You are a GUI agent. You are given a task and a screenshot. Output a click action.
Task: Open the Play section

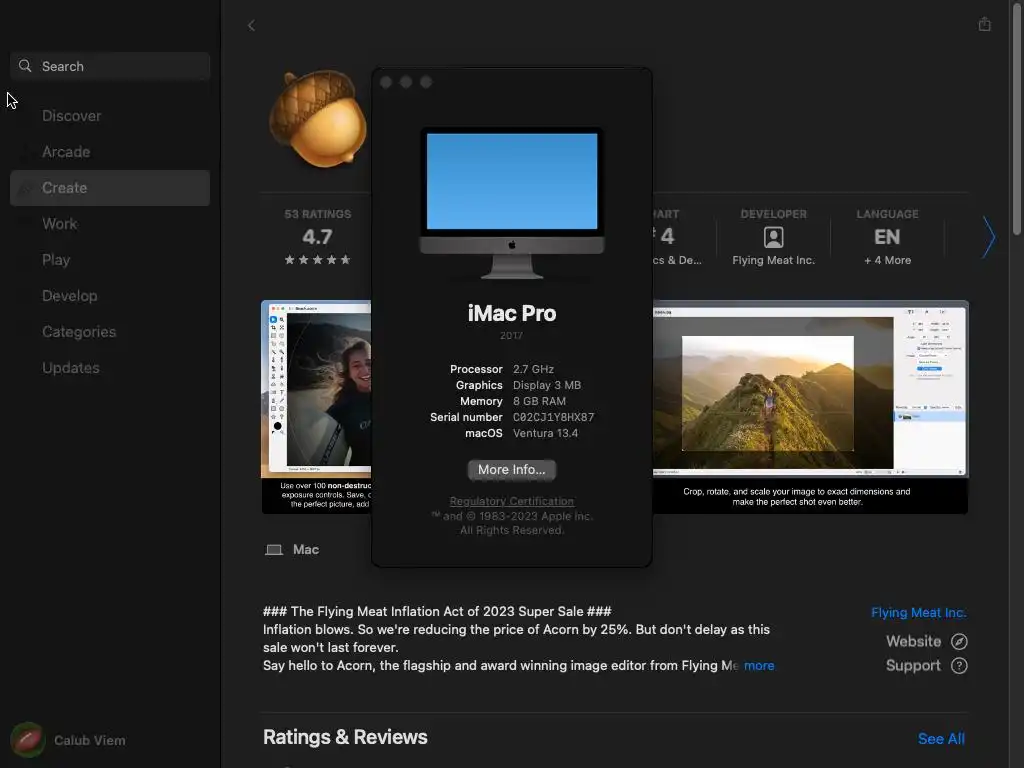point(56,260)
